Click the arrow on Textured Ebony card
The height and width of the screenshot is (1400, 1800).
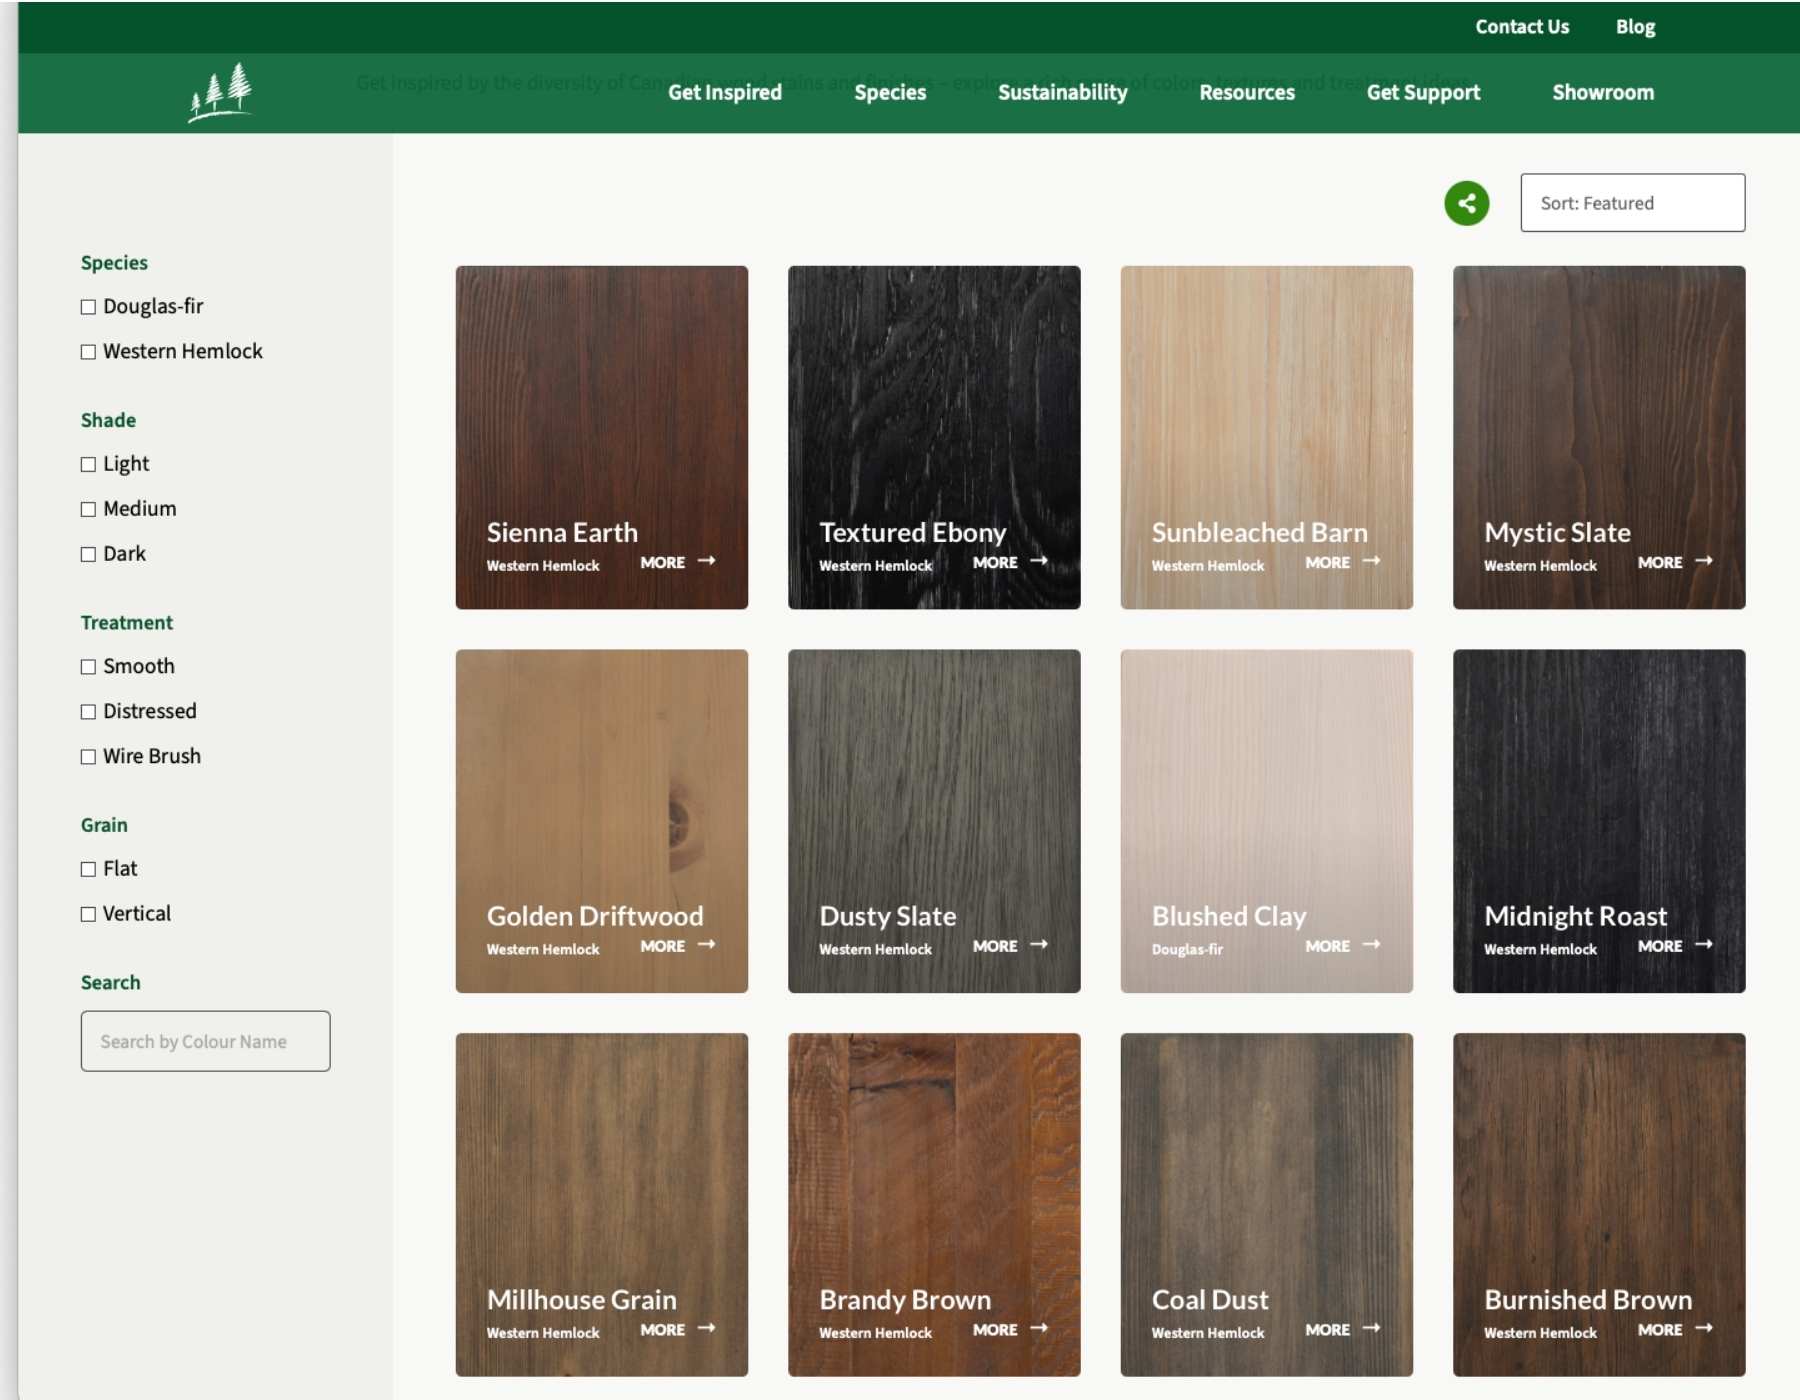coord(1039,561)
